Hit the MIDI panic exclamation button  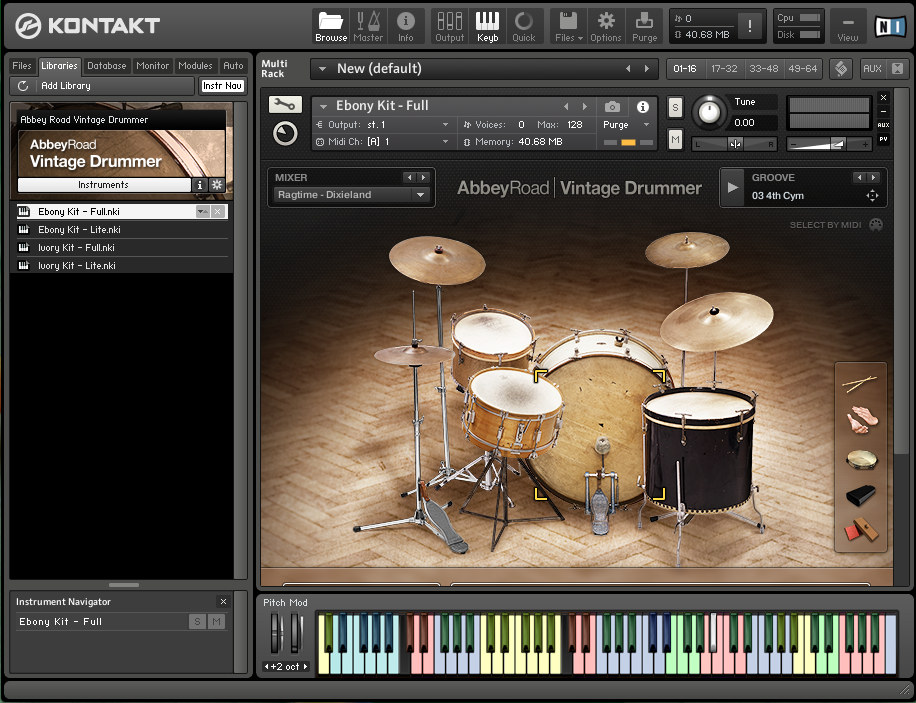pos(750,26)
